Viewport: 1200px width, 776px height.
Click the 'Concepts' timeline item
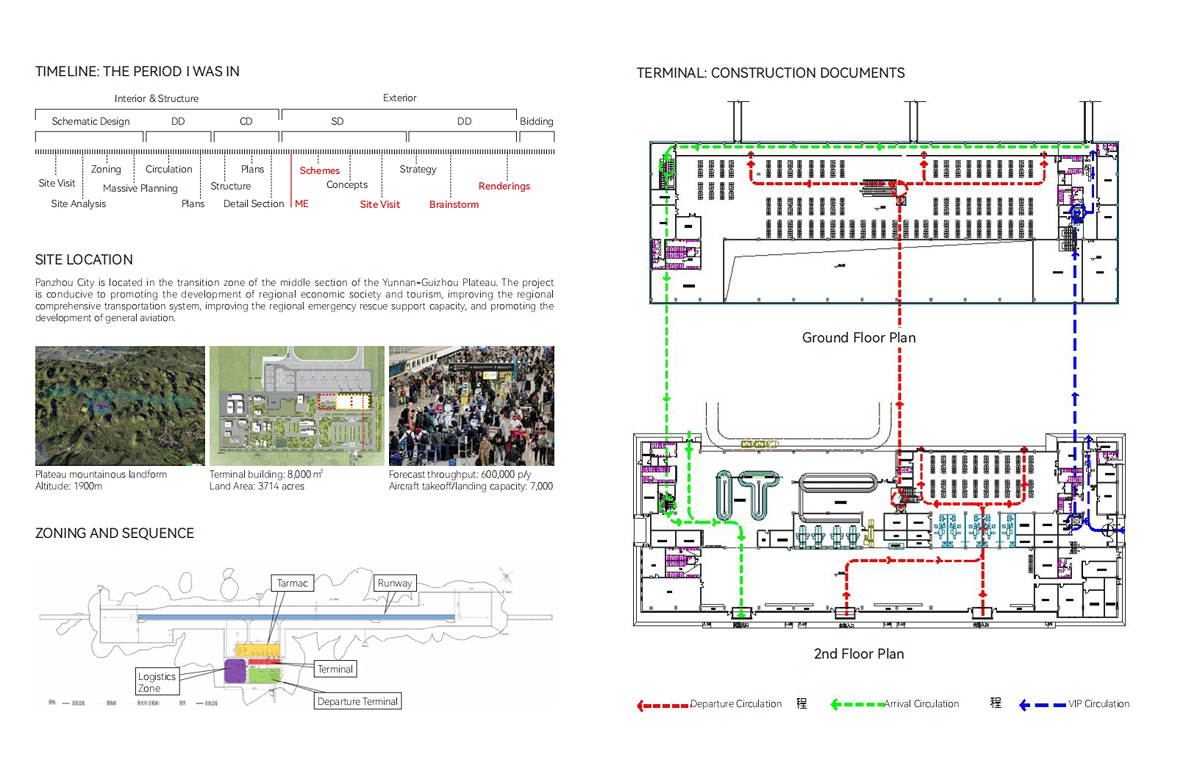(347, 185)
